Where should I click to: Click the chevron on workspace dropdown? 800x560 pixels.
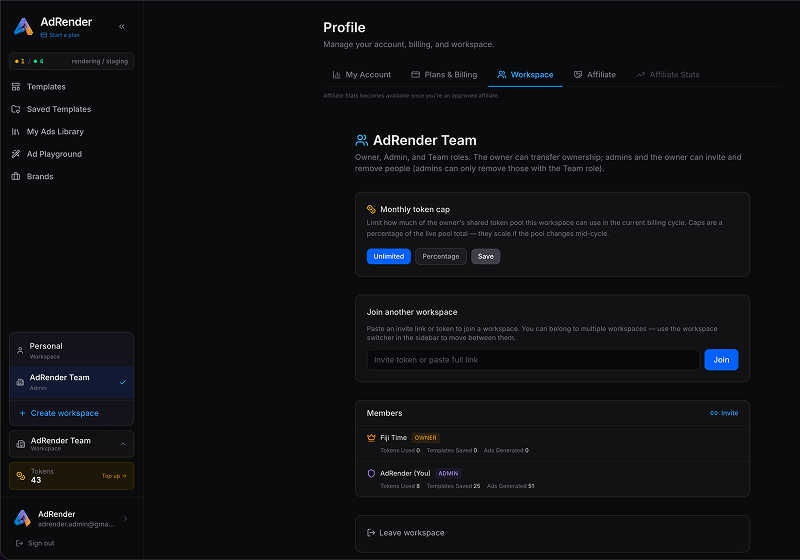click(x=123, y=444)
